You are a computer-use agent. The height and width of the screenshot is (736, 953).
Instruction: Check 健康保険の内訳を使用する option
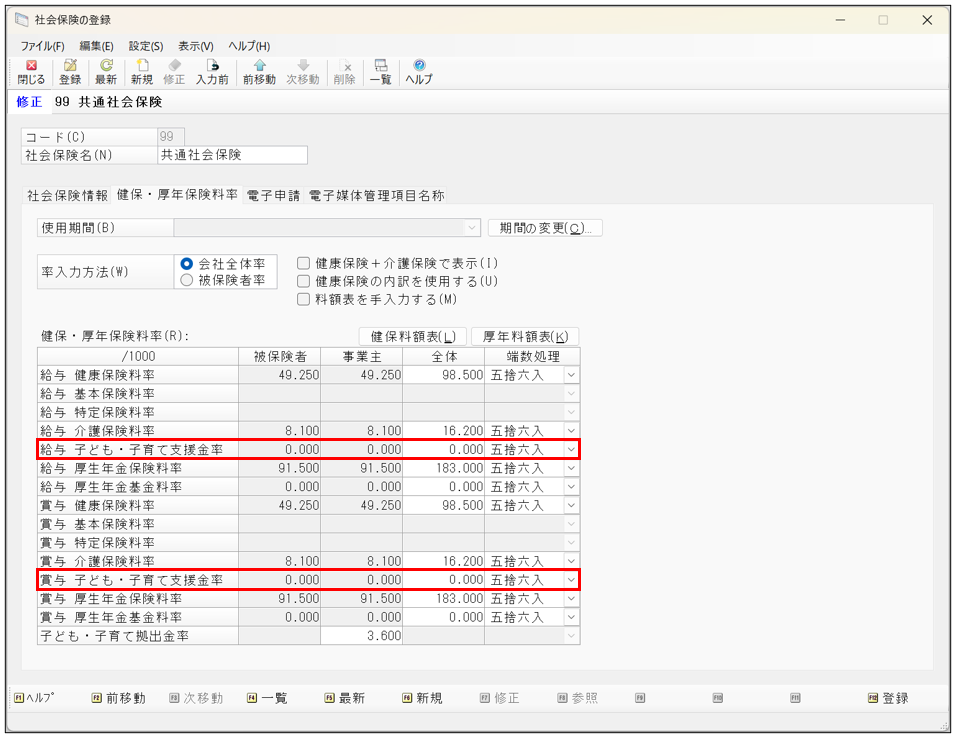click(x=304, y=281)
